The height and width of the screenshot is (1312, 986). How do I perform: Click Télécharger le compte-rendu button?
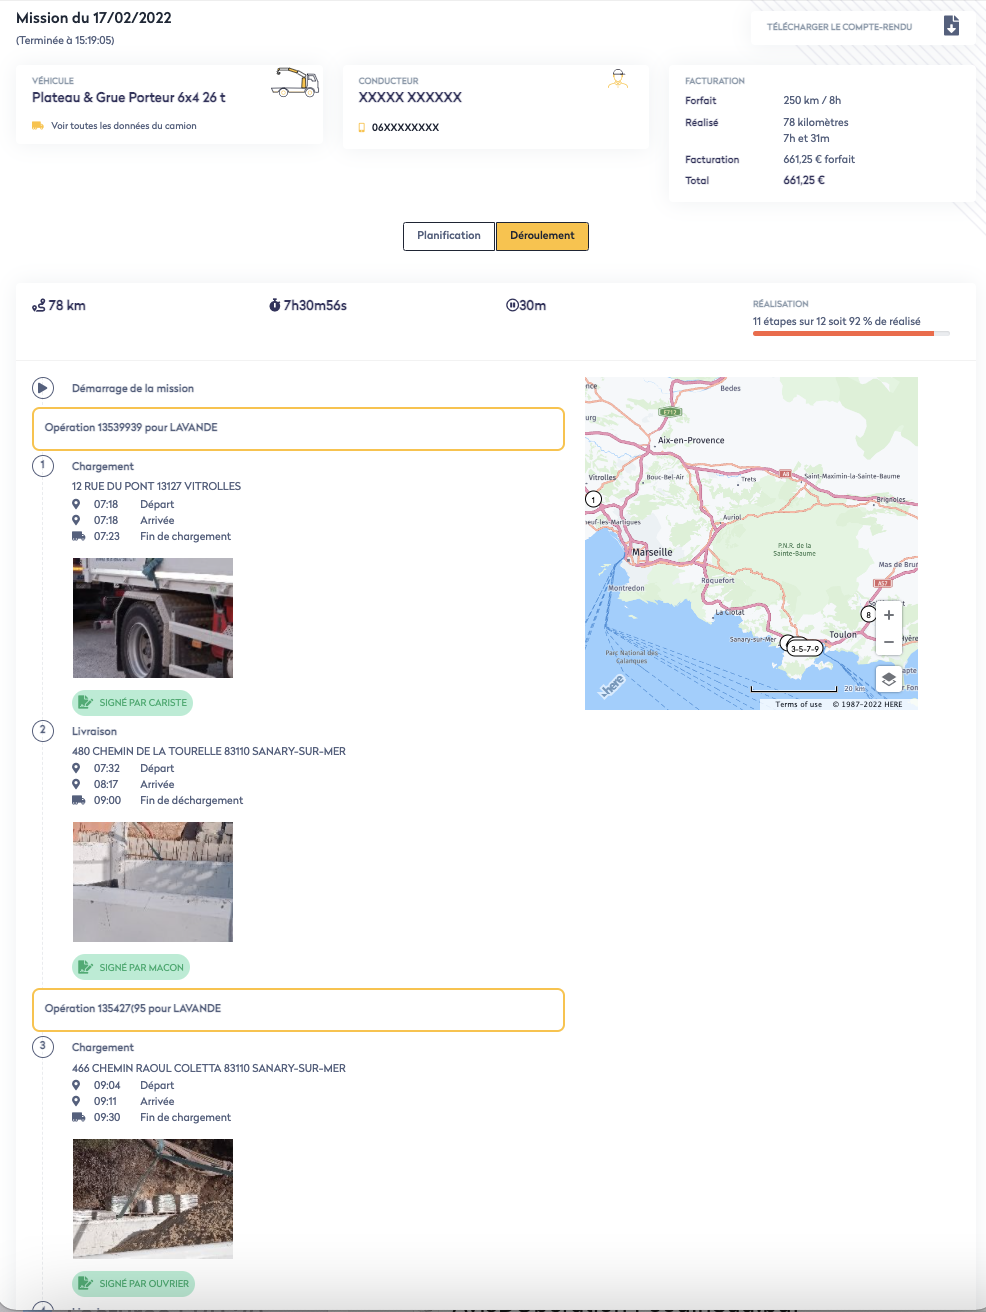(x=839, y=27)
